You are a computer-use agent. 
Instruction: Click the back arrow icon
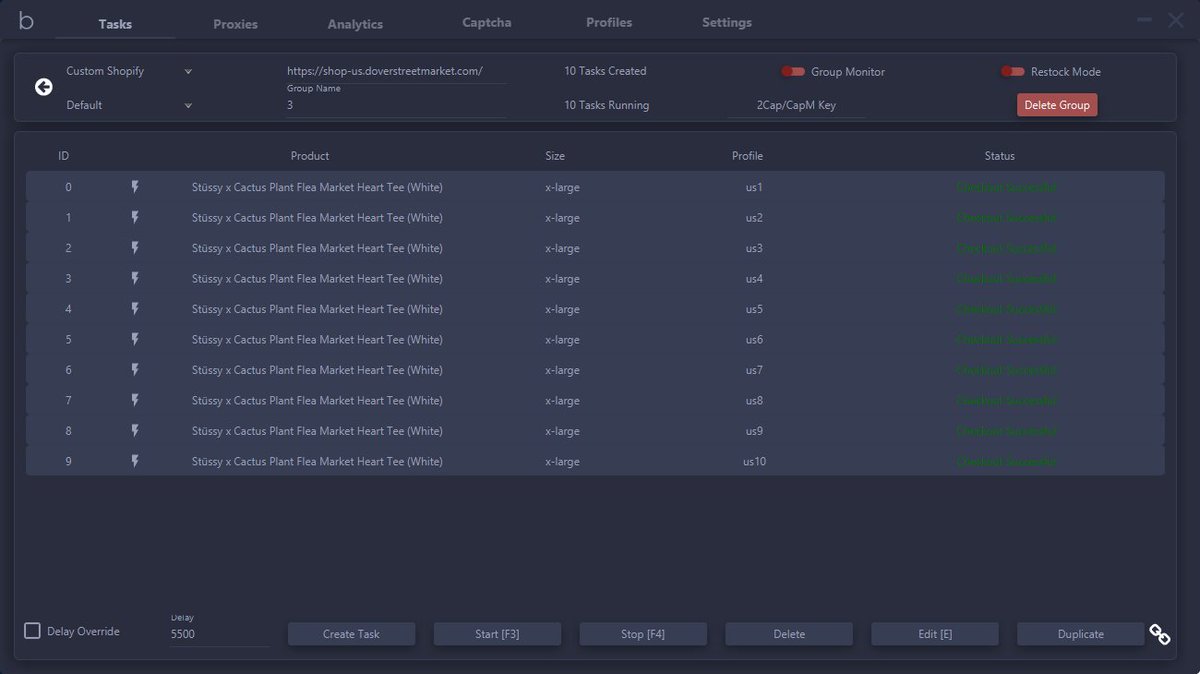click(x=43, y=87)
